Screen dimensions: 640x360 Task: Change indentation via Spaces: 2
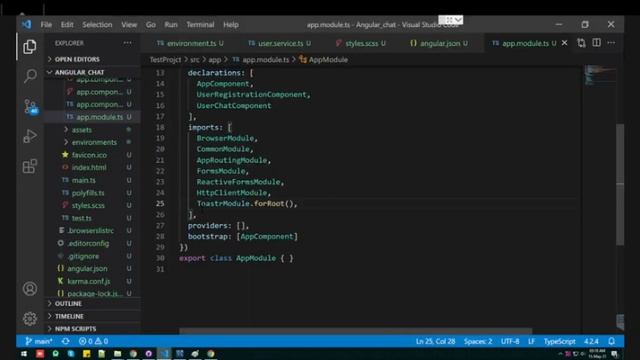(x=478, y=341)
